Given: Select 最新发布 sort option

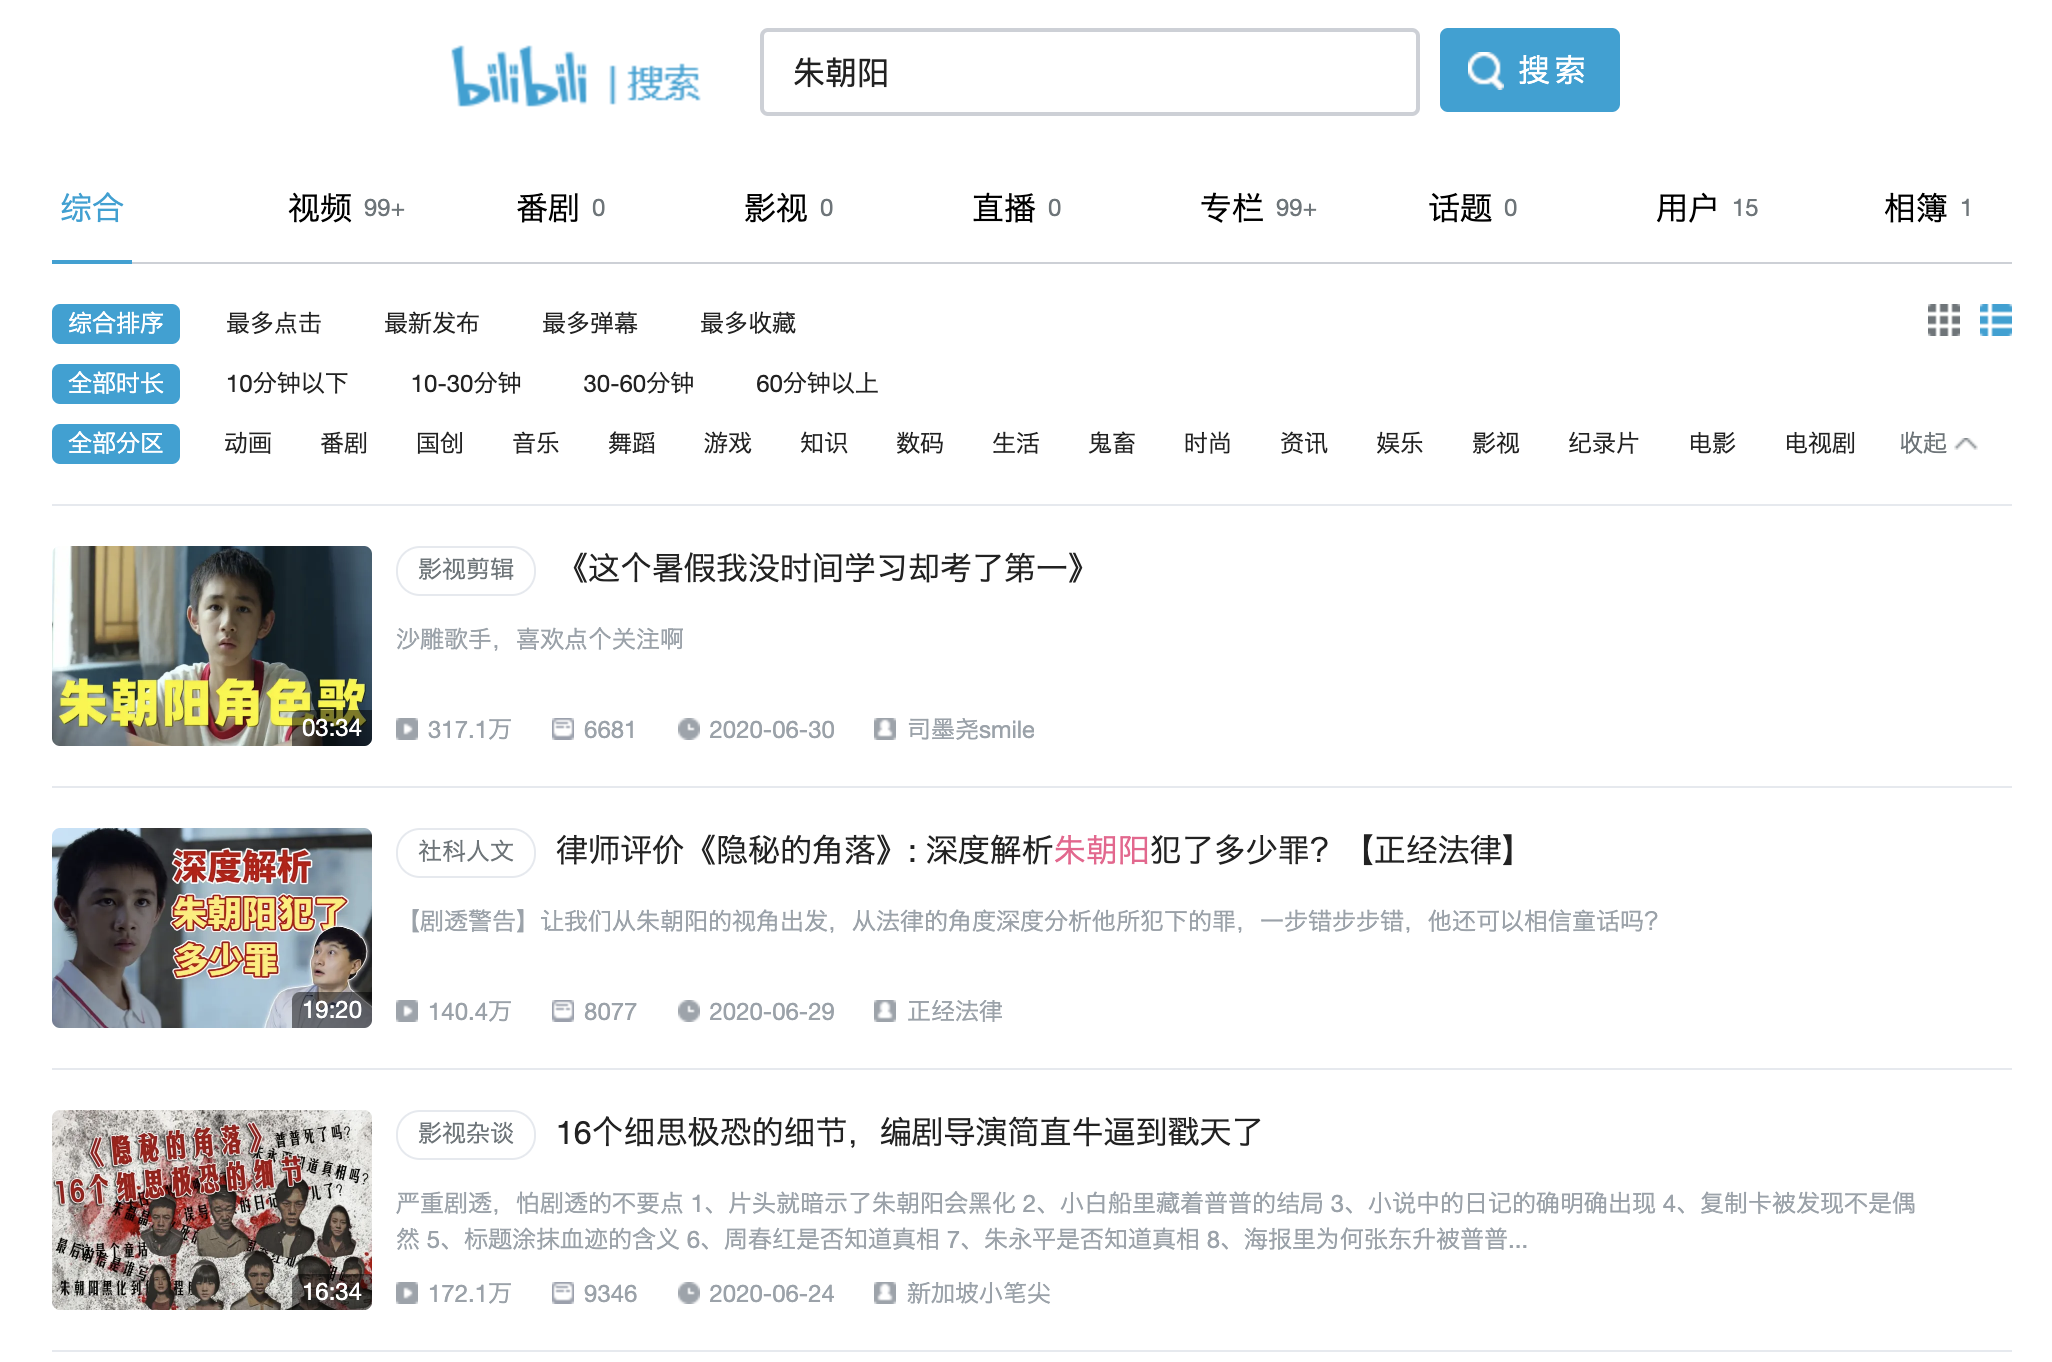Looking at the screenshot, I should tap(431, 323).
